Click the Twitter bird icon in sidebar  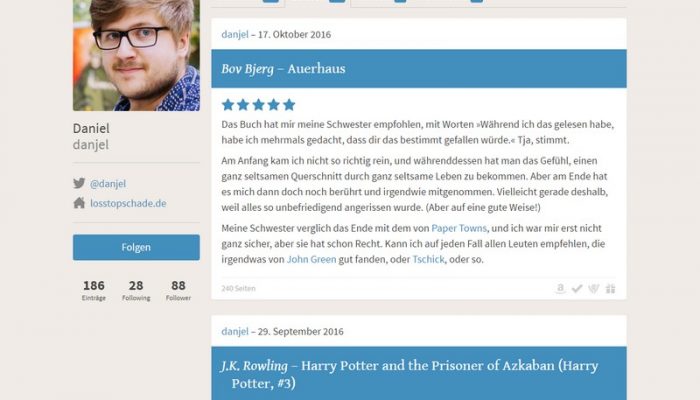[79, 183]
